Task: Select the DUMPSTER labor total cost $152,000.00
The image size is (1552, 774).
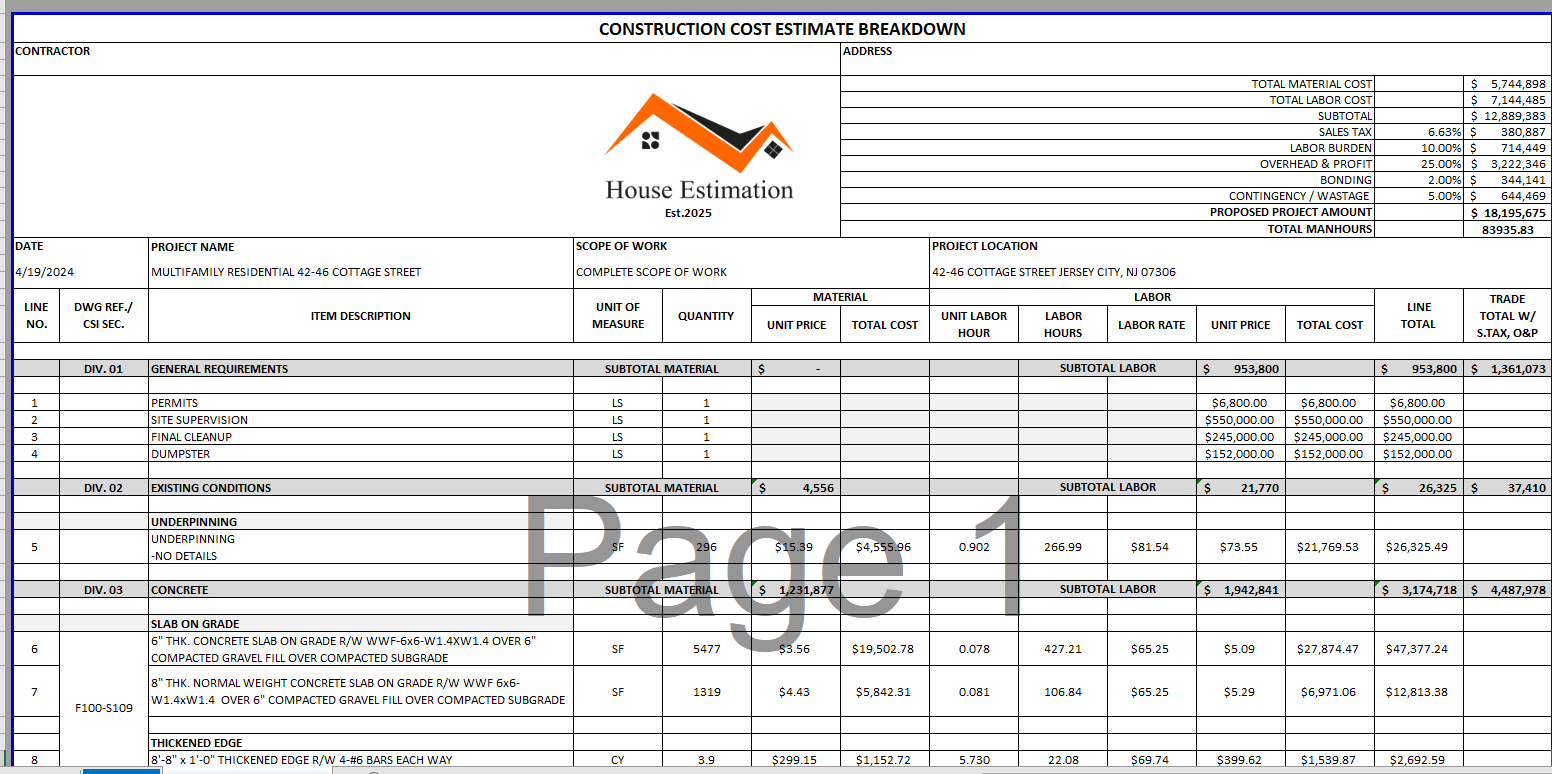Action: pyautogui.click(x=1329, y=454)
